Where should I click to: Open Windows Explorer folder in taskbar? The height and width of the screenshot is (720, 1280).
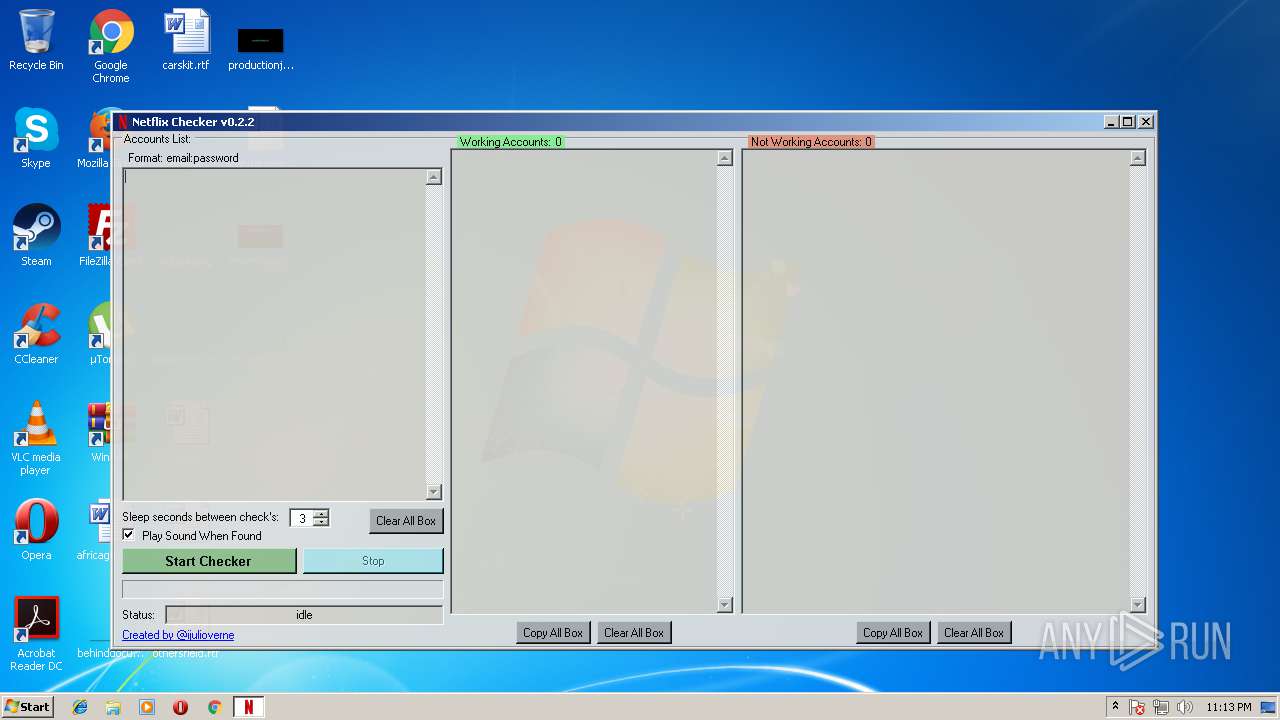click(113, 707)
